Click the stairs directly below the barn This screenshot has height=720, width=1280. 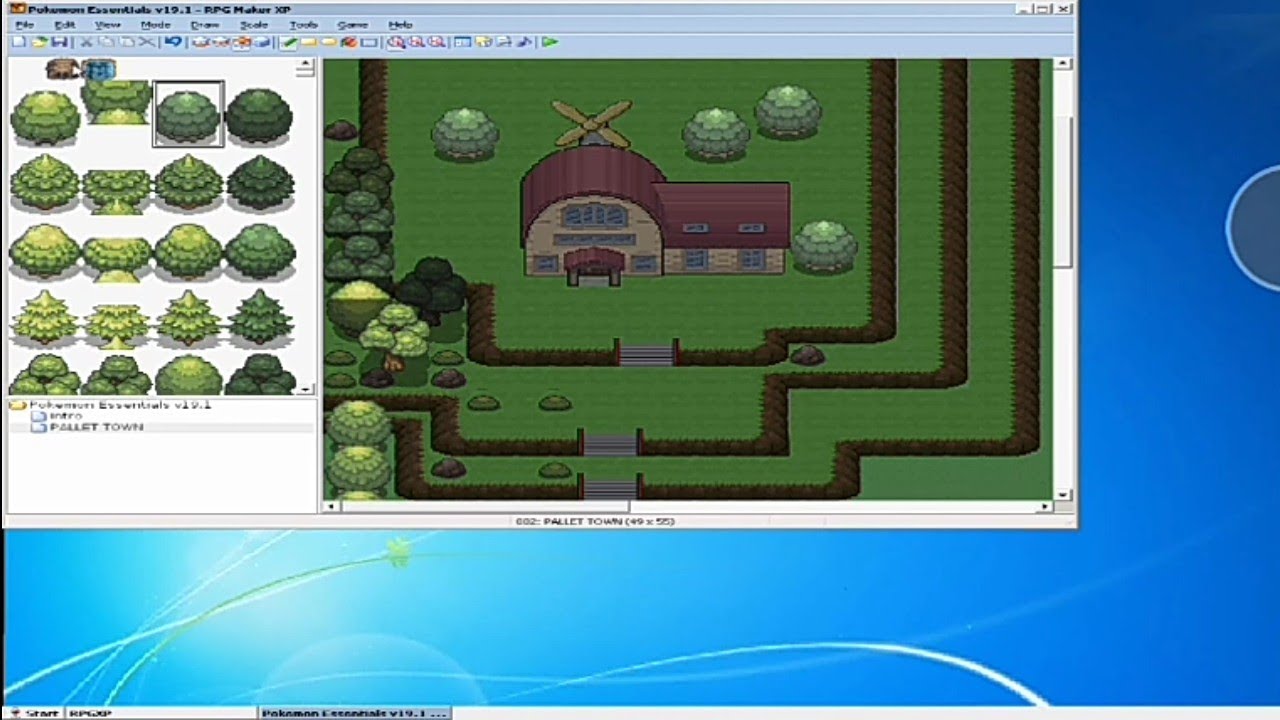pos(646,353)
